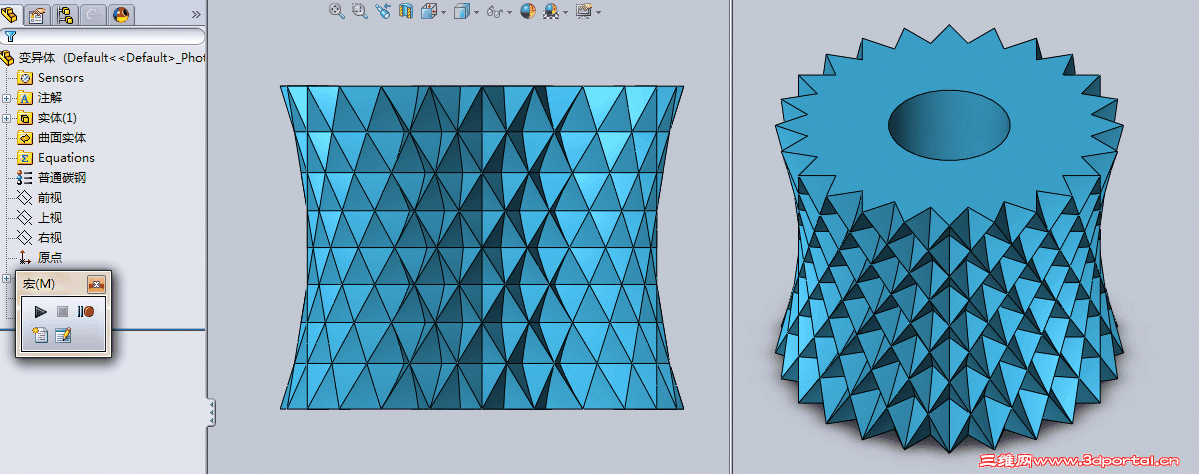Return to the previous view
Image resolution: width=1199 pixels, height=474 pixels.
pyautogui.click(x=383, y=11)
